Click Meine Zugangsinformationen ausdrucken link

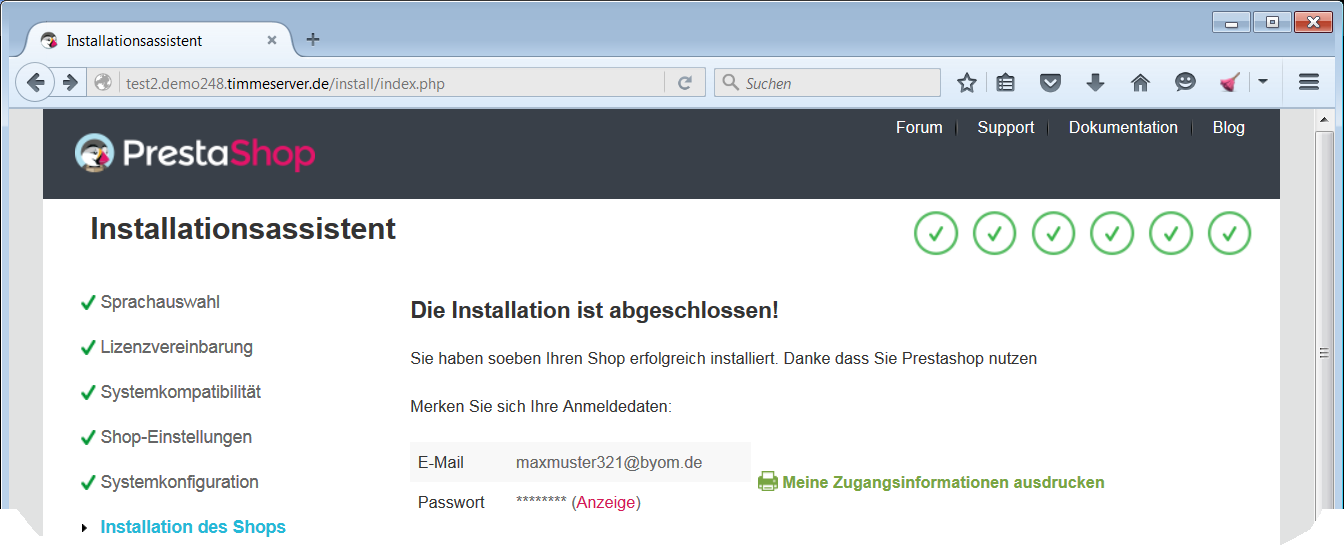(x=943, y=482)
